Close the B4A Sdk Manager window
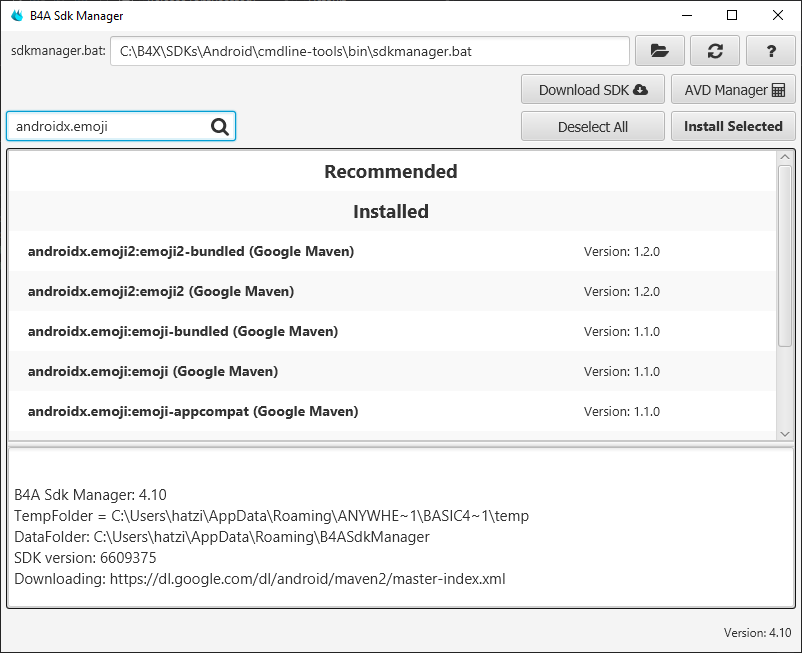Image resolution: width=802 pixels, height=653 pixels. (x=777, y=15)
